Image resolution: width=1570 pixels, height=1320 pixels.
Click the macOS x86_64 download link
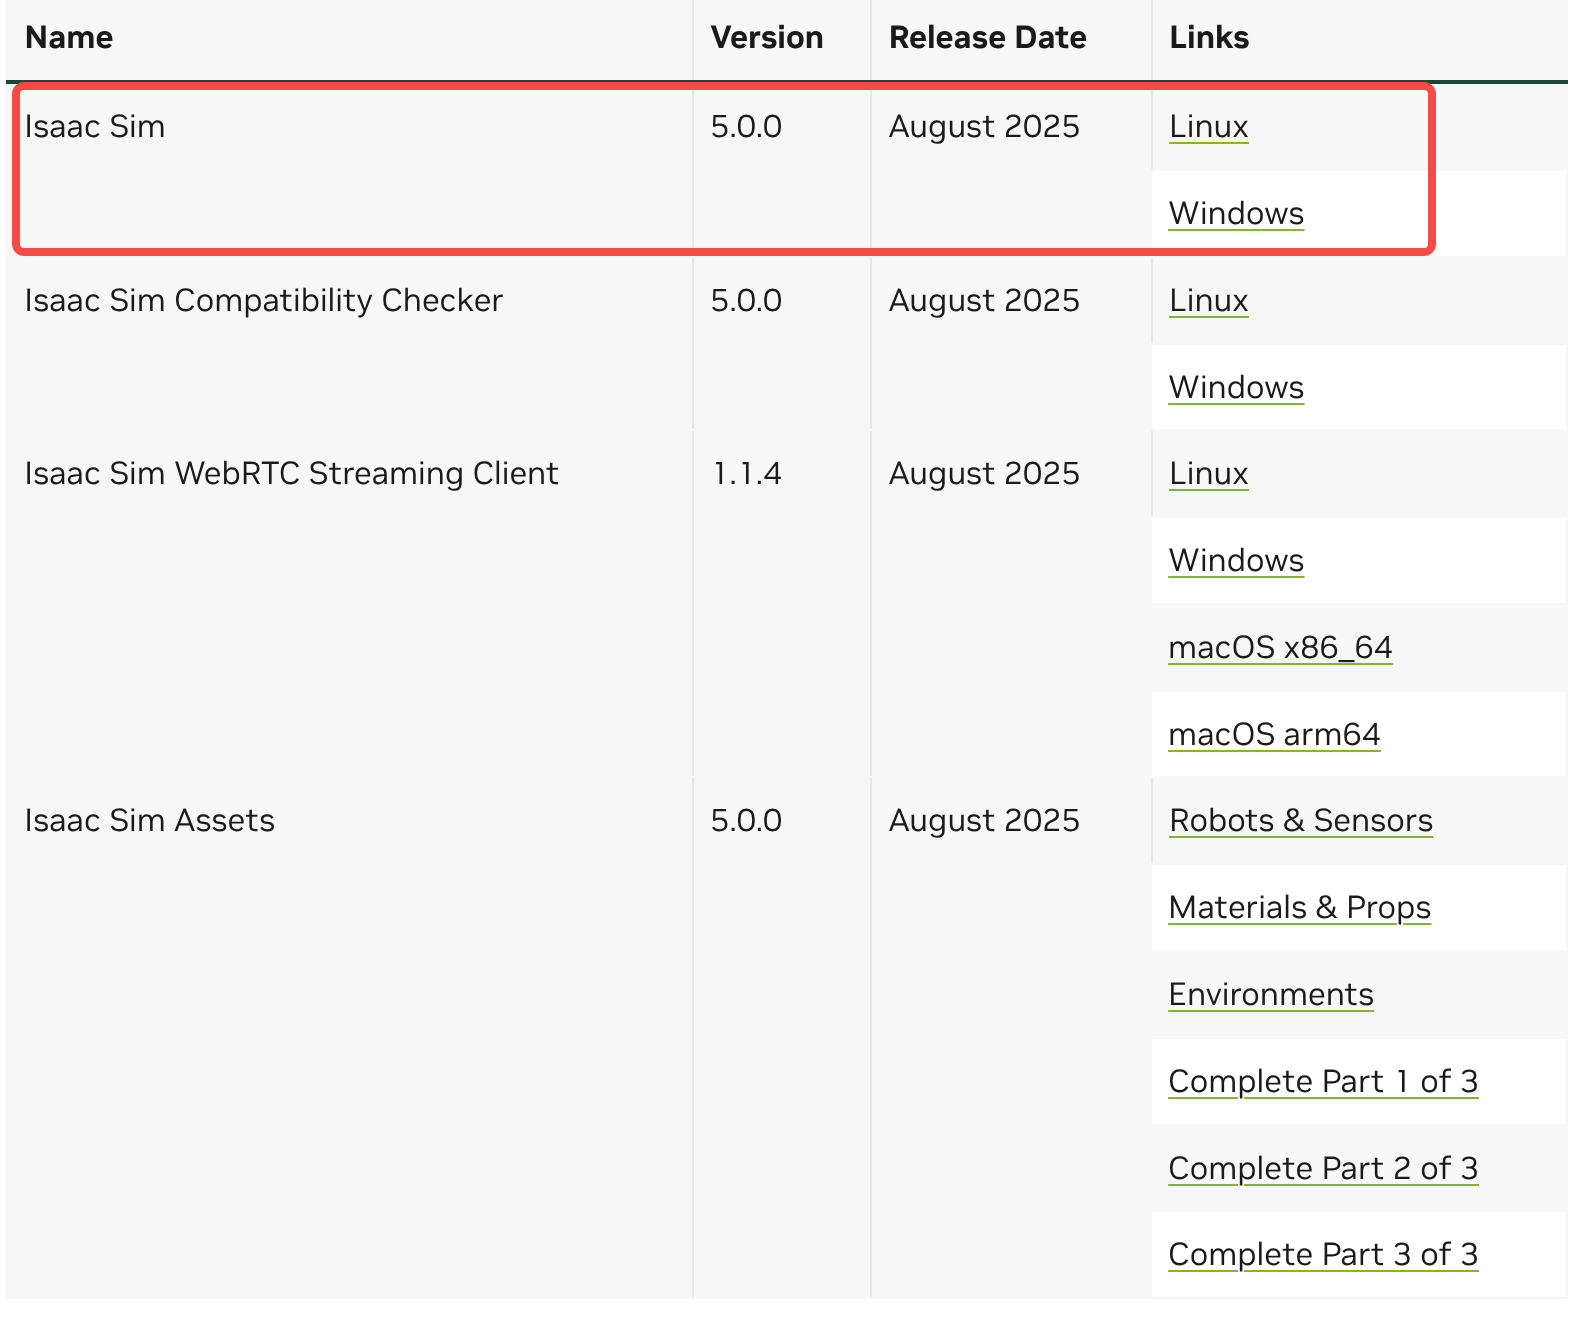point(1280,648)
